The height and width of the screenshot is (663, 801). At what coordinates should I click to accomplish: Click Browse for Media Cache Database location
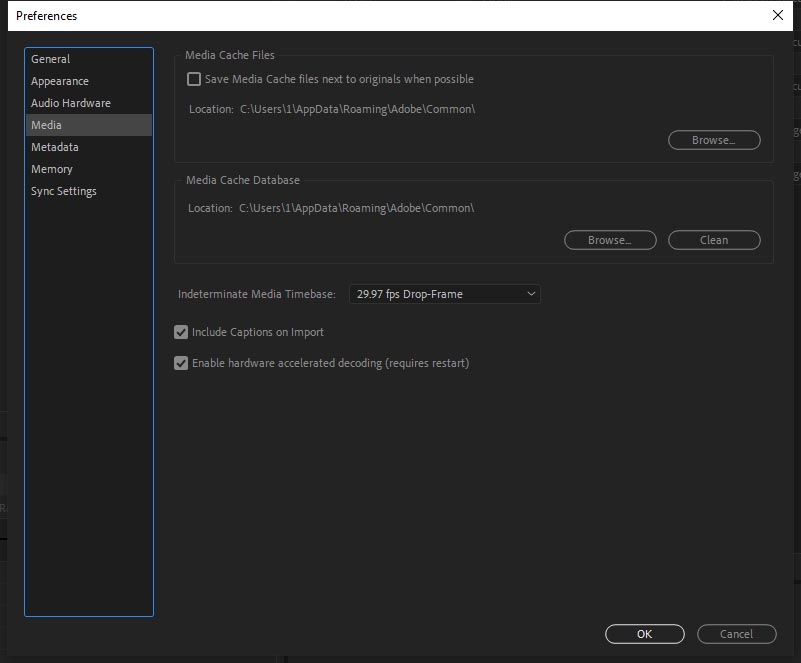(610, 240)
